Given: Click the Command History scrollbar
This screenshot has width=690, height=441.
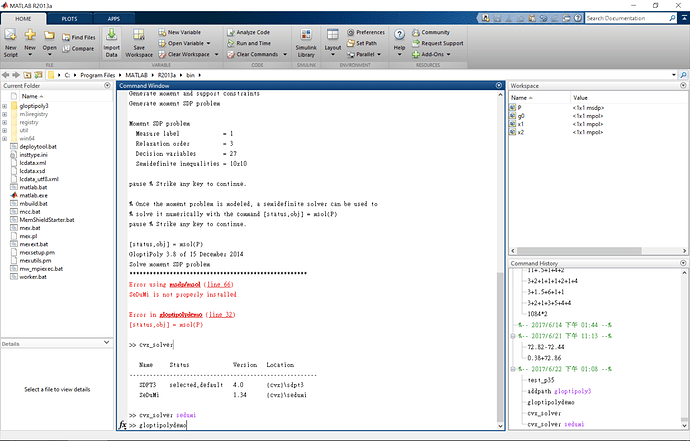Looking at the screenshot, I should click(x=684, y=420).
